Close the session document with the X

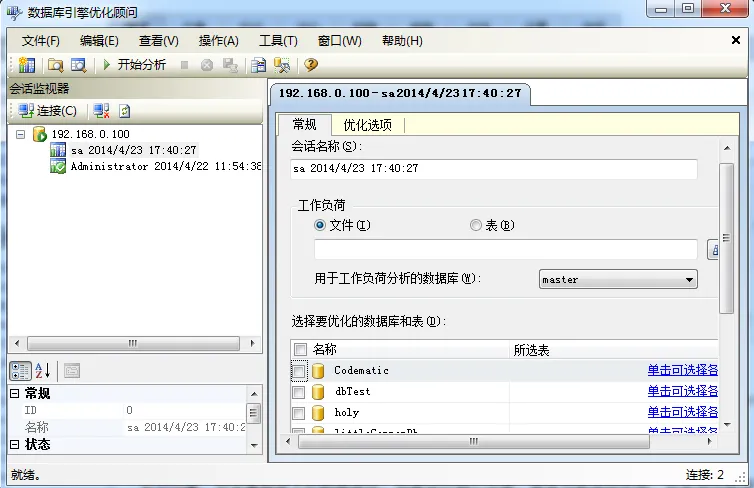[x=736, y=40]
